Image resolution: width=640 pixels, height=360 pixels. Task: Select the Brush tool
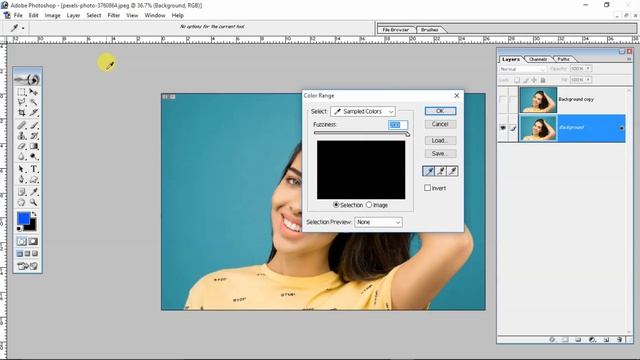pos(33,125)
